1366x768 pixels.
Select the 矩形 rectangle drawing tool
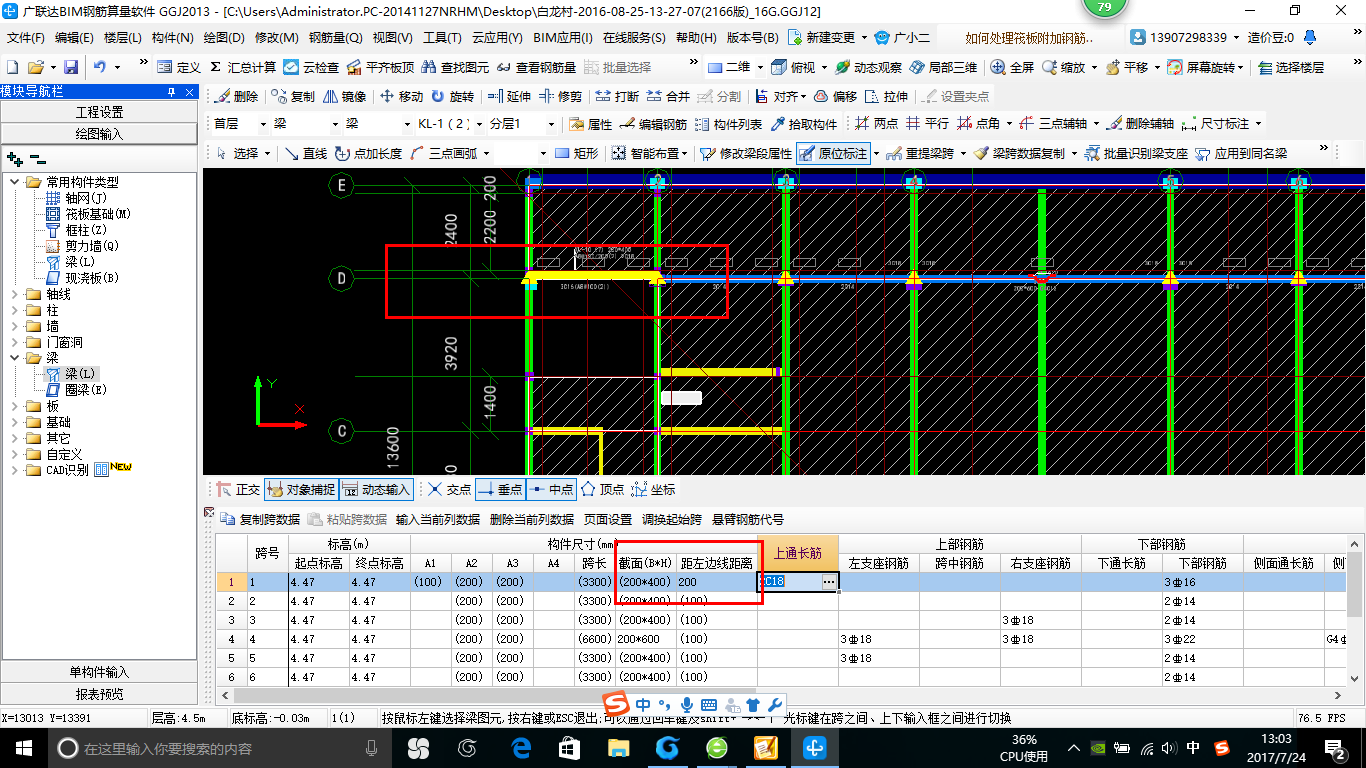(577, 153)
